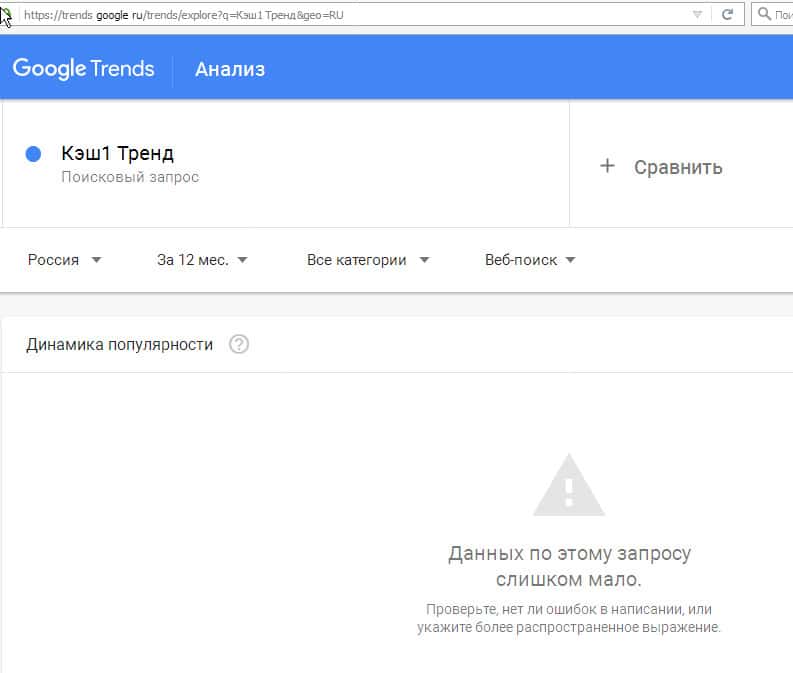Click the help question mark icon
The image size is (793, 673).
(238, 345)
